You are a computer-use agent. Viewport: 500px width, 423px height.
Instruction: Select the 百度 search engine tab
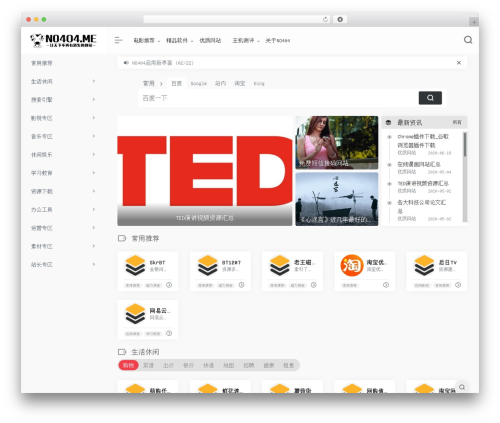(176, 83)
